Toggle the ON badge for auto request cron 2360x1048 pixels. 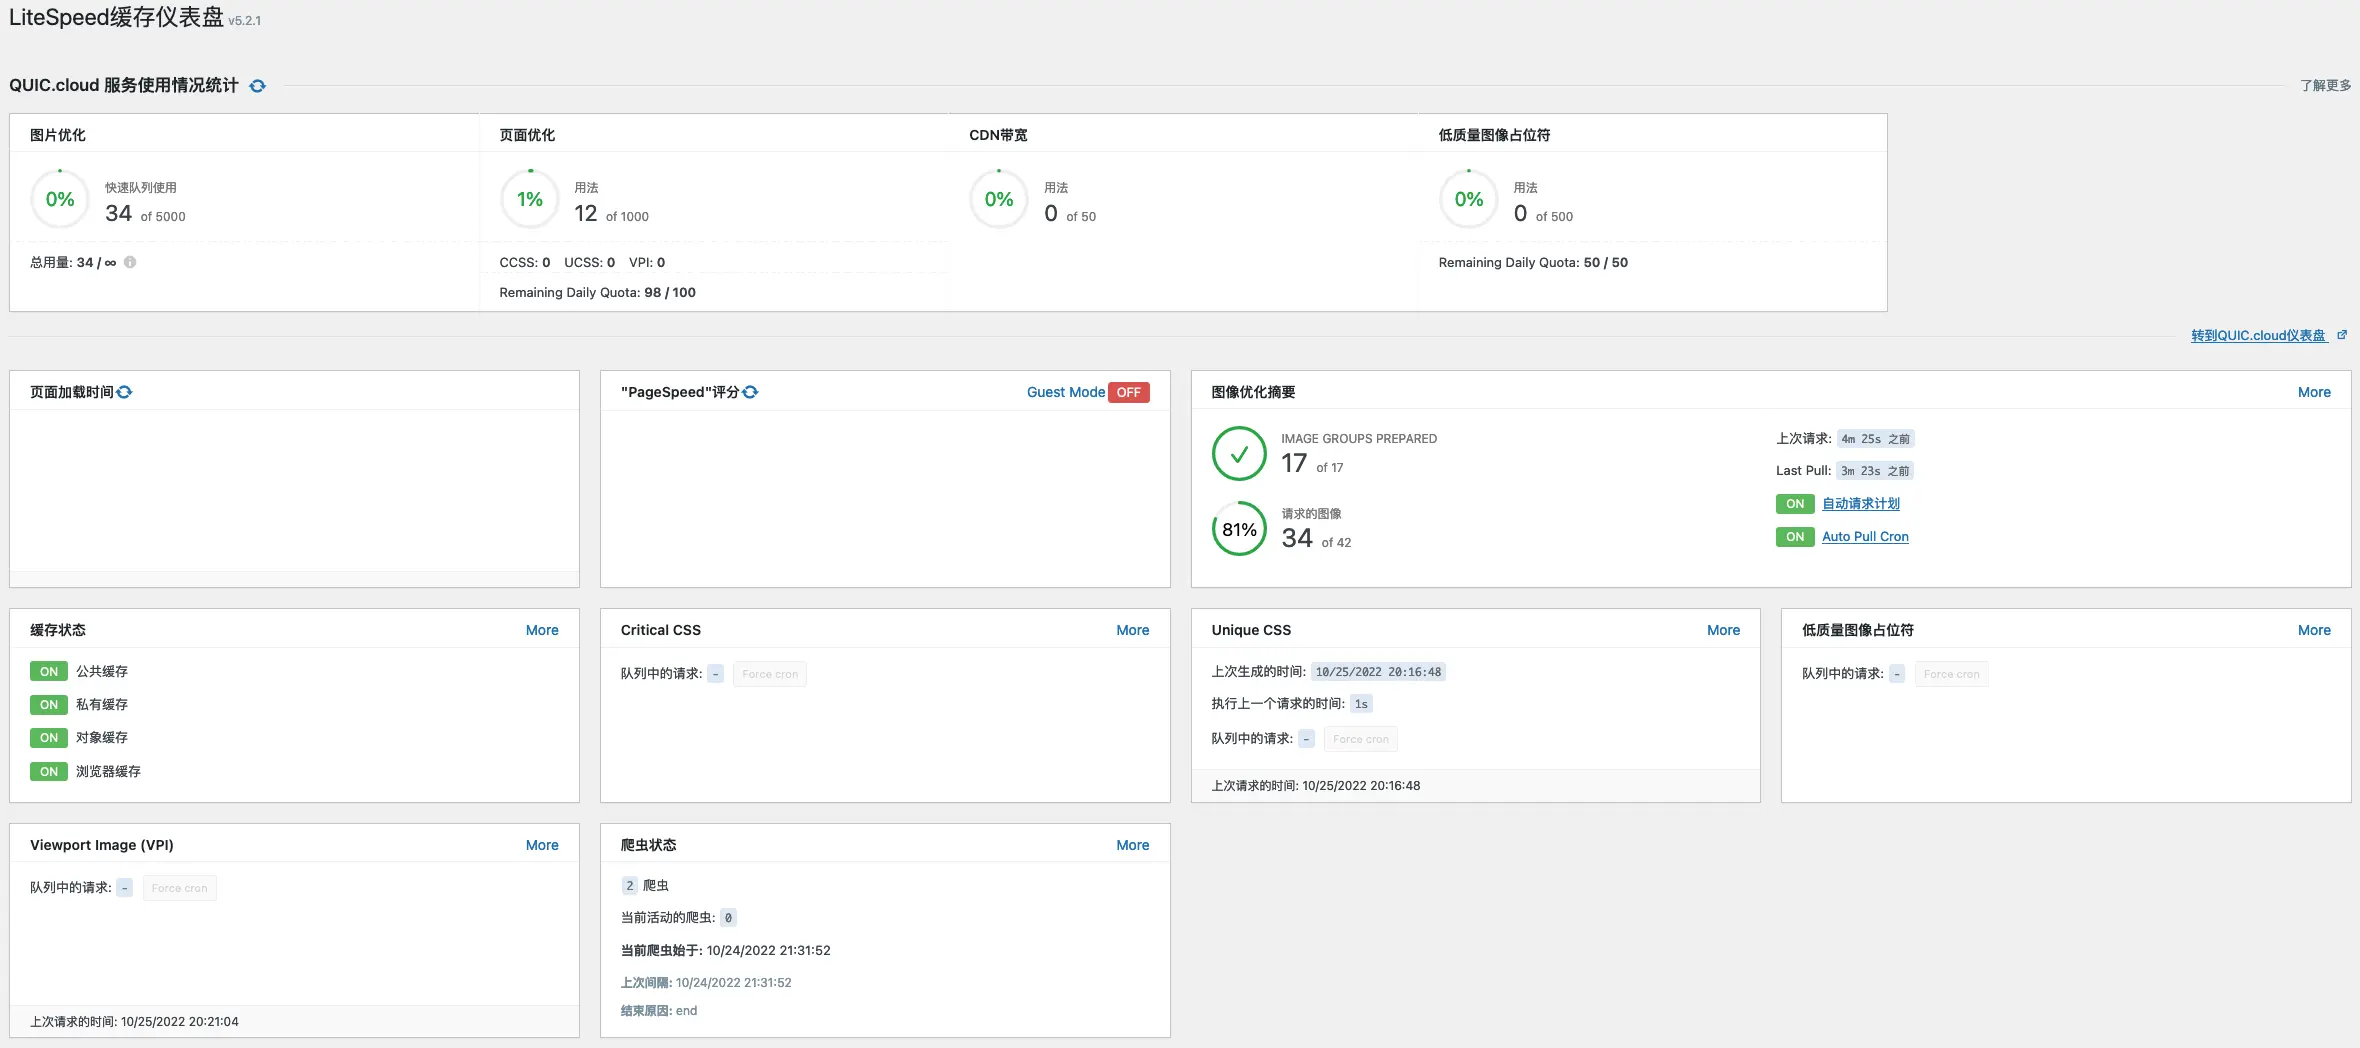1794,504
